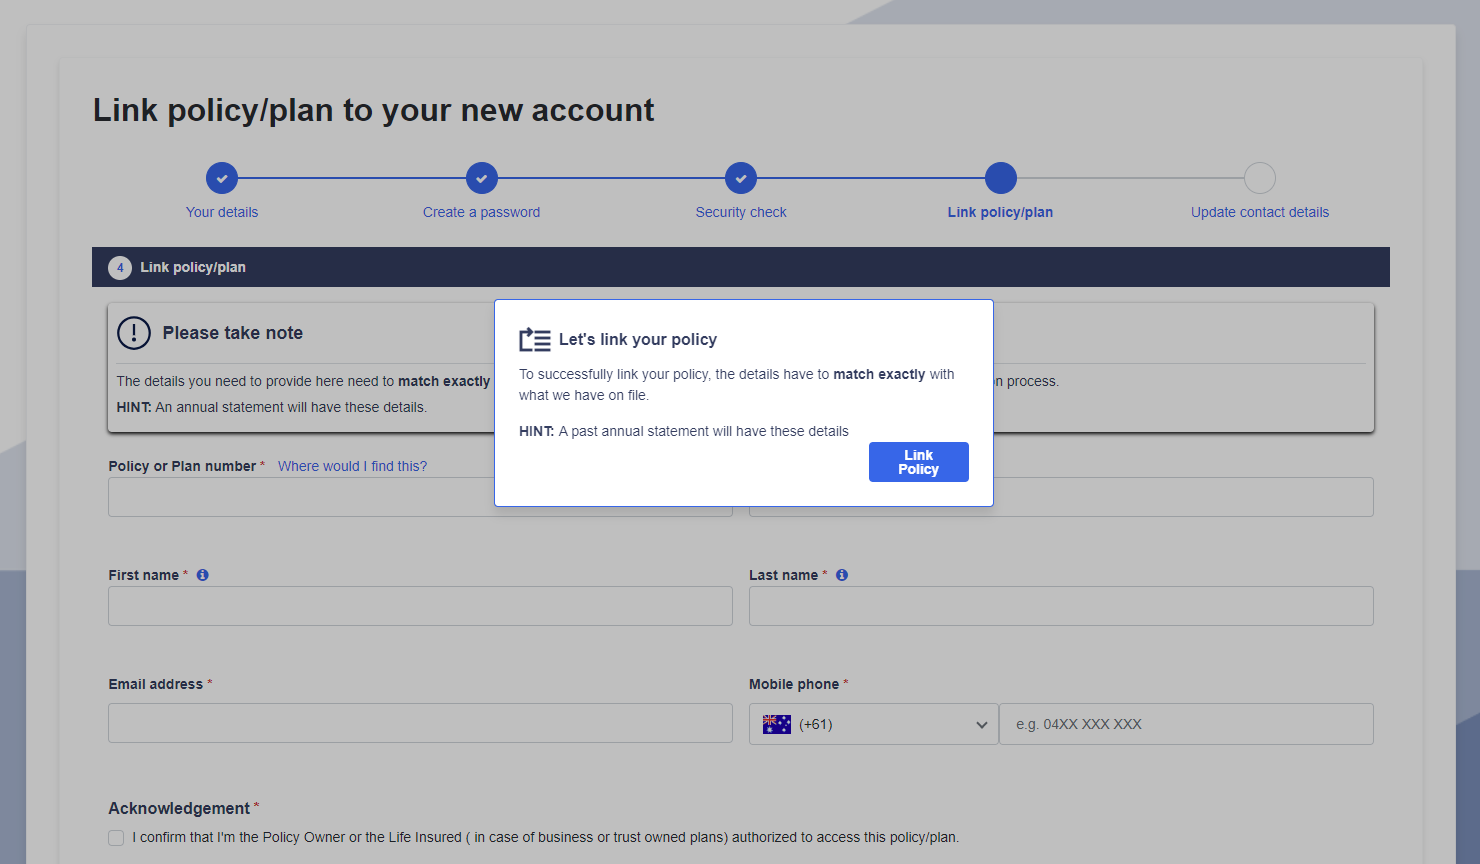
Task: Open the Where would I find this? link
Action: click(352, 466)
